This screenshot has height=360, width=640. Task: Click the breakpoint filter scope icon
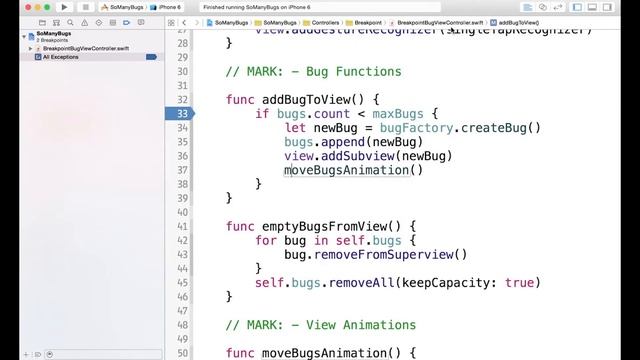(50, 354)
